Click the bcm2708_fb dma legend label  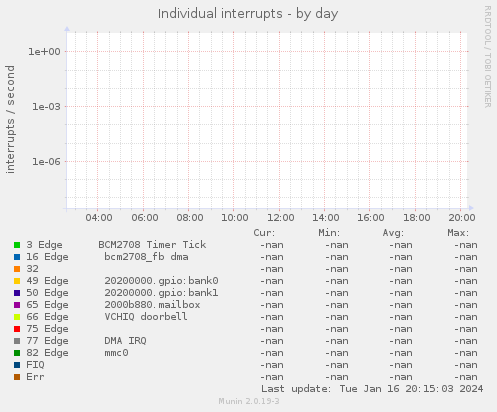[146, 257]
